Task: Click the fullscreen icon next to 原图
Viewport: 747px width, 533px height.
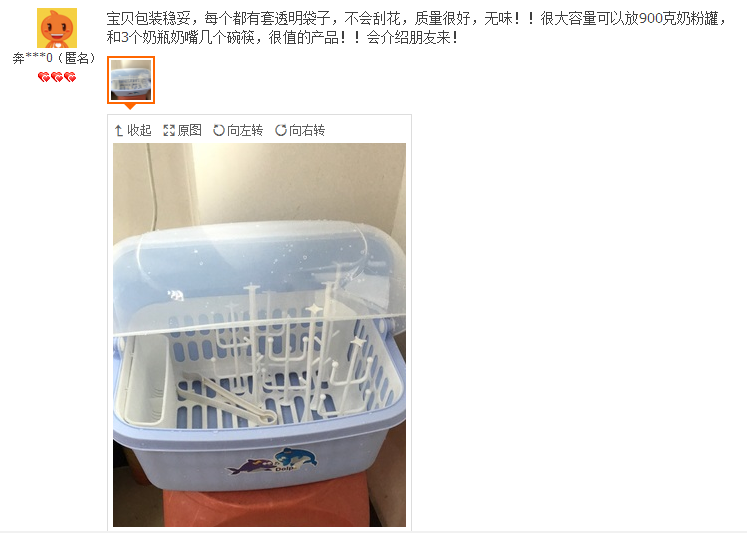Action: click(169, 131)
